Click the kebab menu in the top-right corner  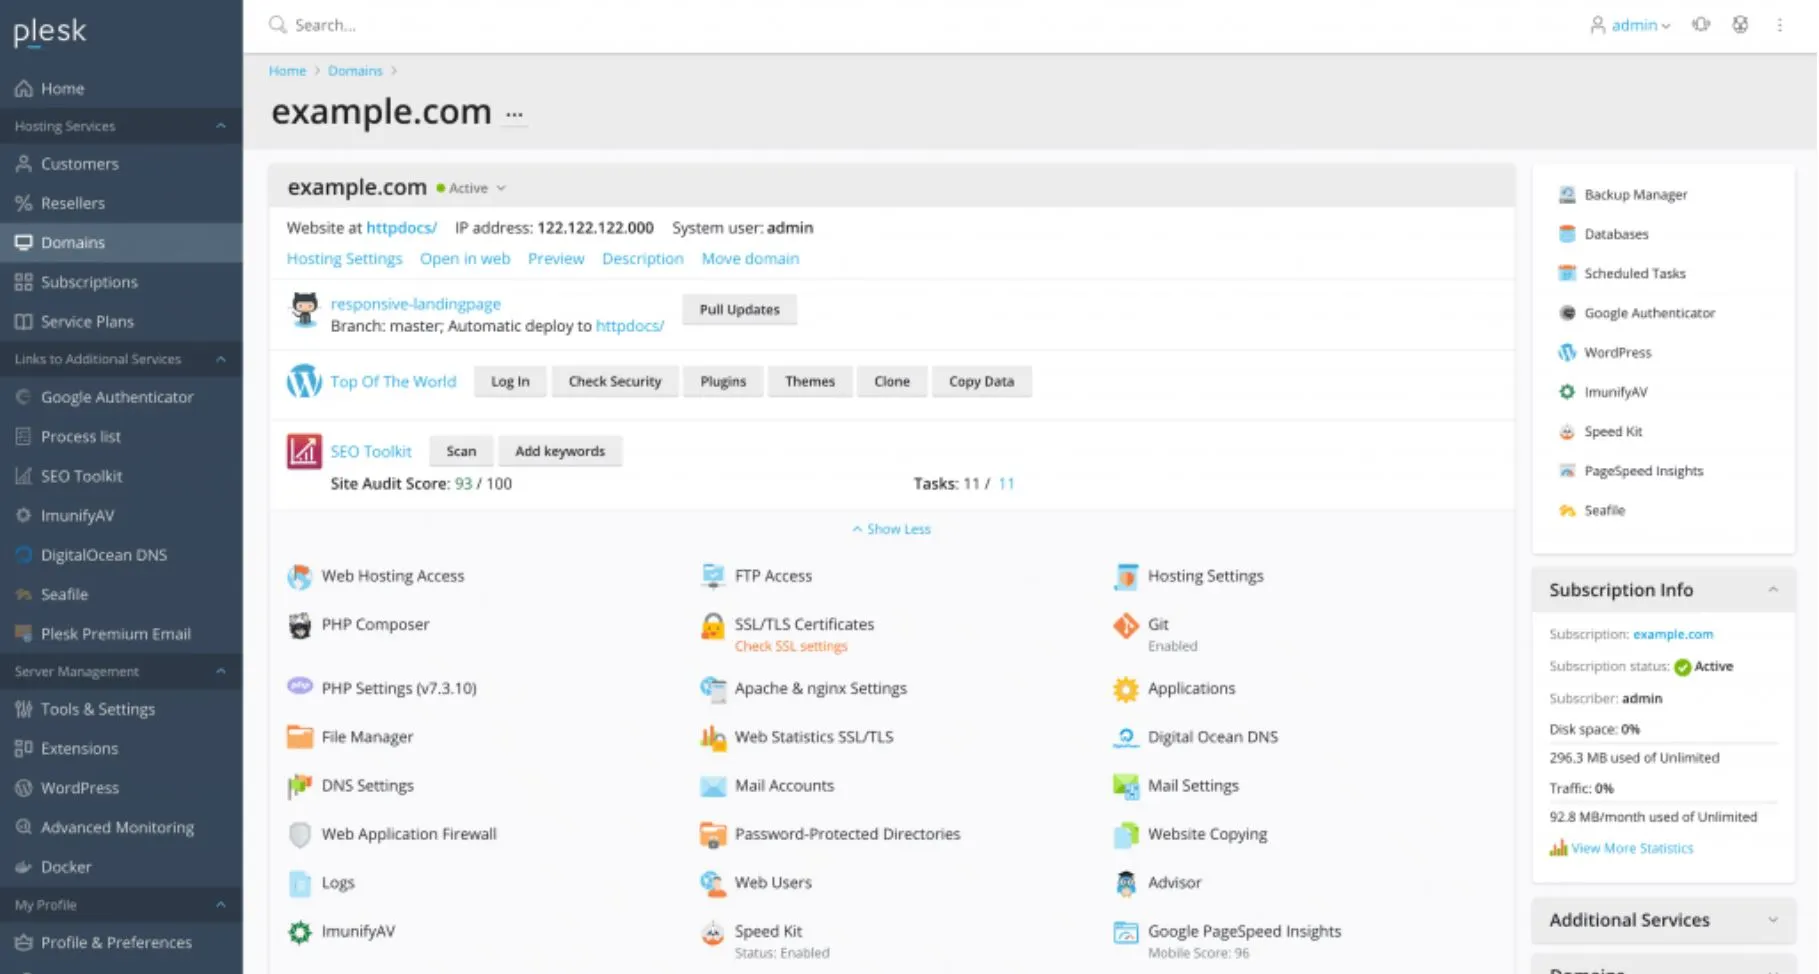[1780, 25]
